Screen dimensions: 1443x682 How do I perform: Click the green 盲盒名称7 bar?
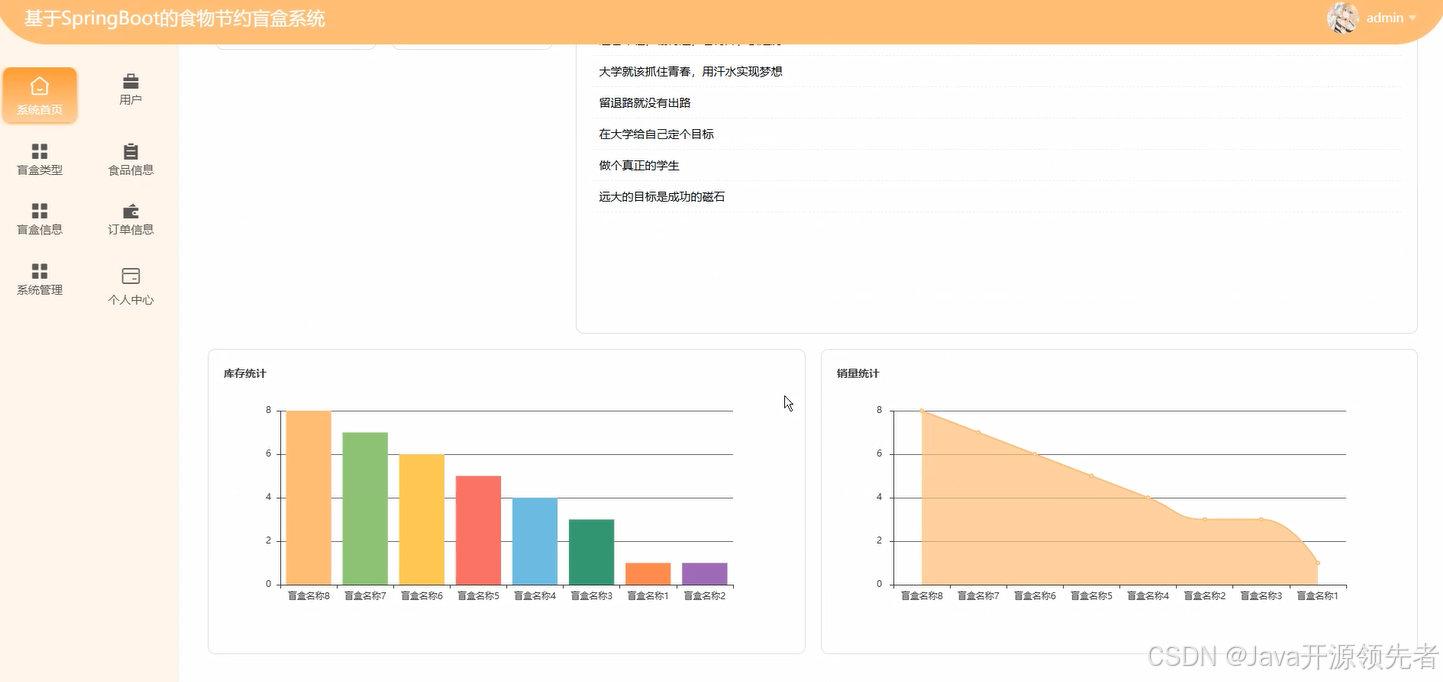(x=365, y=509)
